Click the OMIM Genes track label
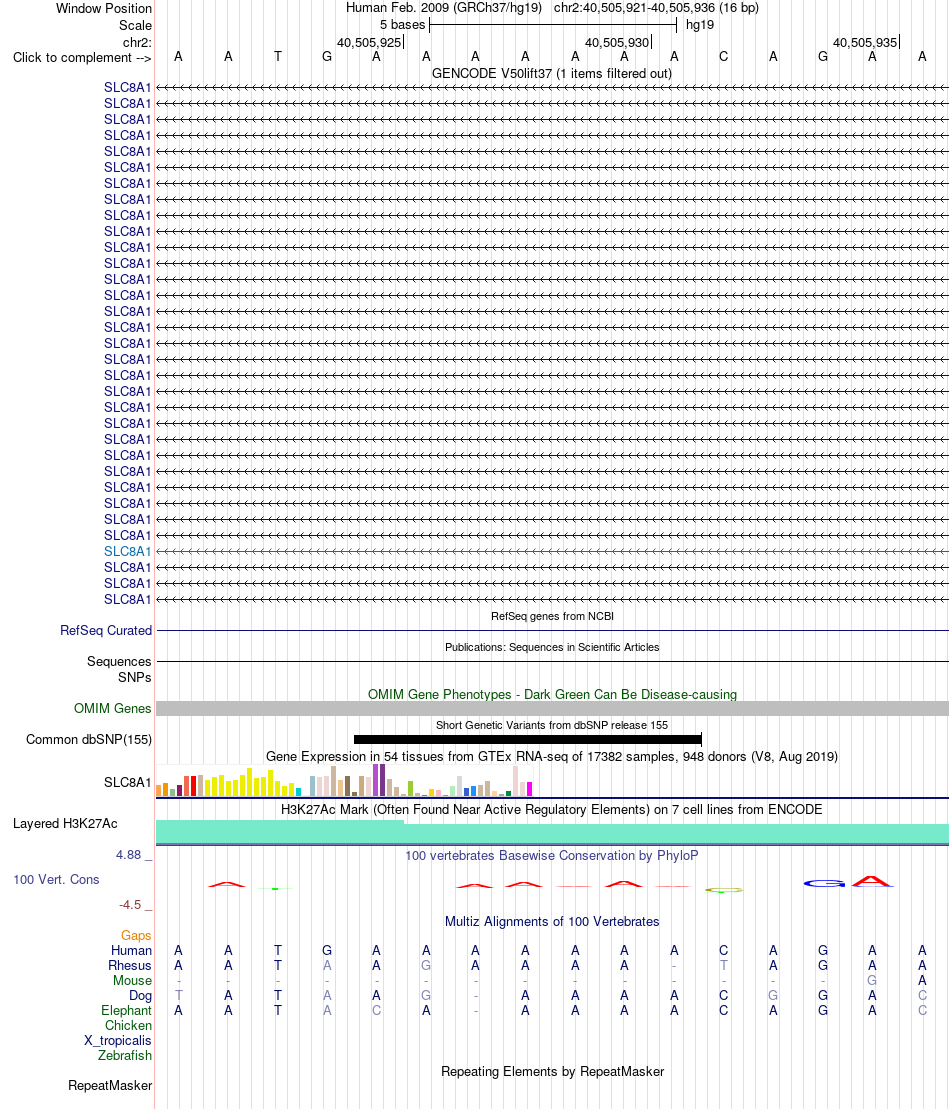The image size is (950, 1109). click(112, 709)
